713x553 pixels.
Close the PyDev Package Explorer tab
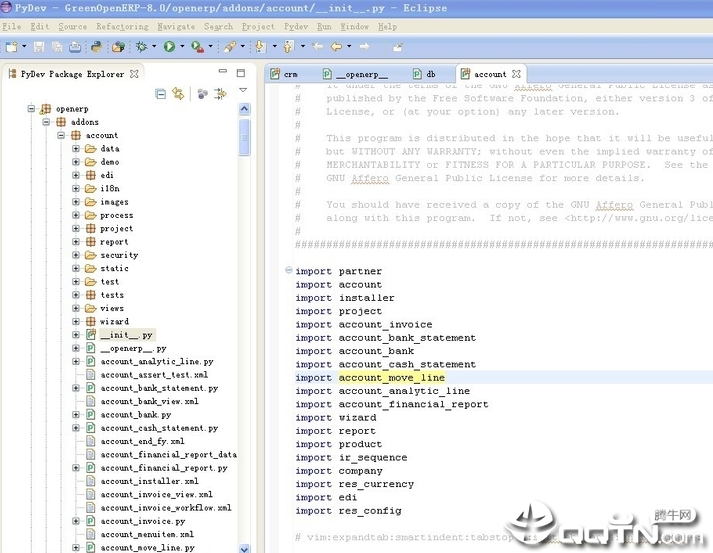[x=134, y=74]
